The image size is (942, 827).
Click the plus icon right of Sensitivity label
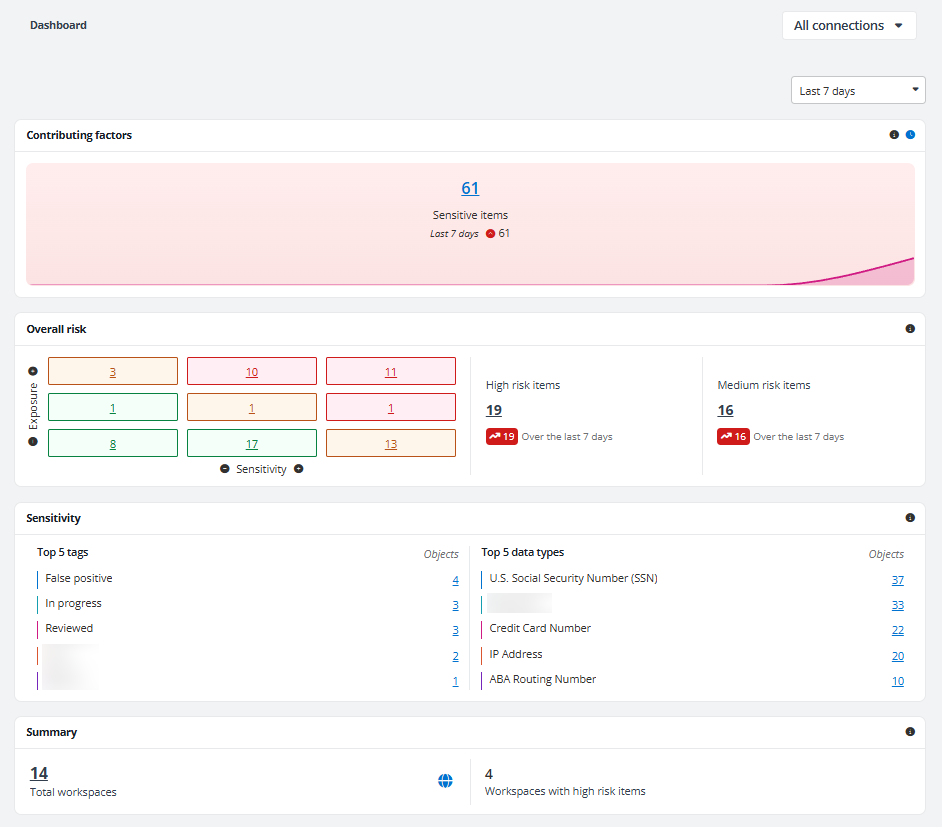(x=299, y=468)
